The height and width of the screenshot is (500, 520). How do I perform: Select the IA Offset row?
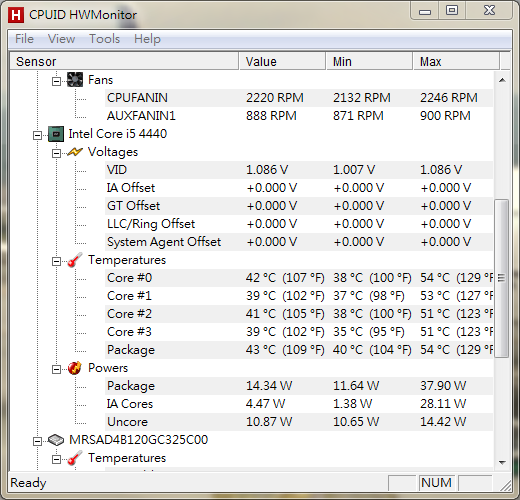pyautogui.click(x=299, y=188)
